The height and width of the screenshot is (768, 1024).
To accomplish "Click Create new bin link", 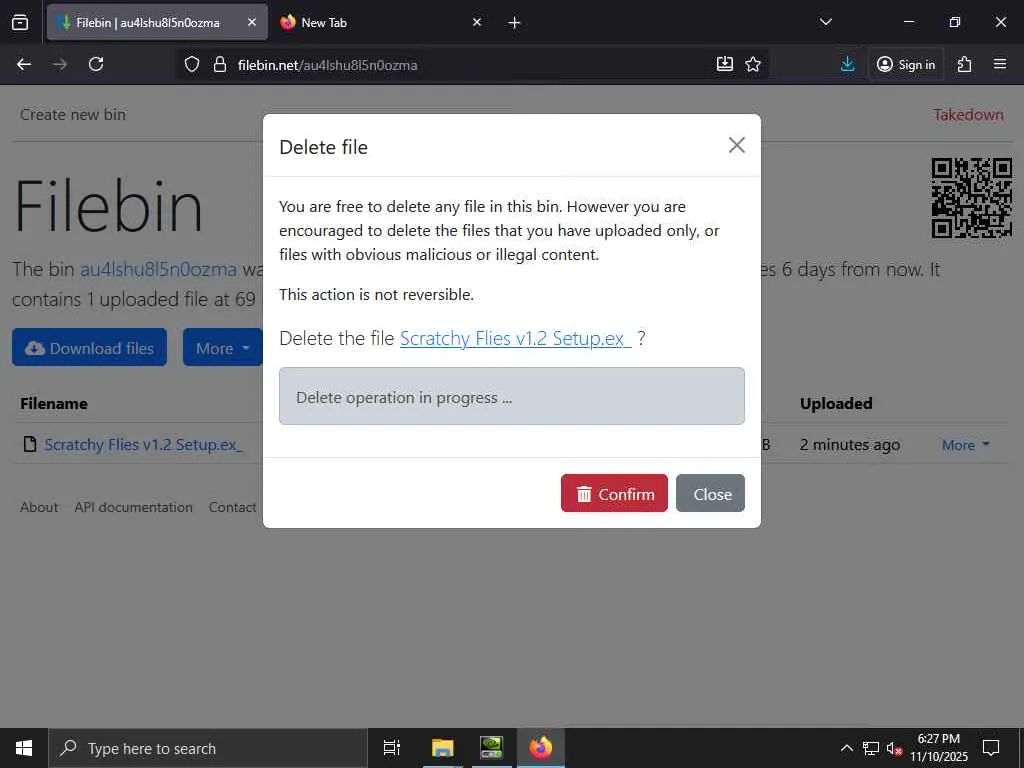I will pos(72,114).
